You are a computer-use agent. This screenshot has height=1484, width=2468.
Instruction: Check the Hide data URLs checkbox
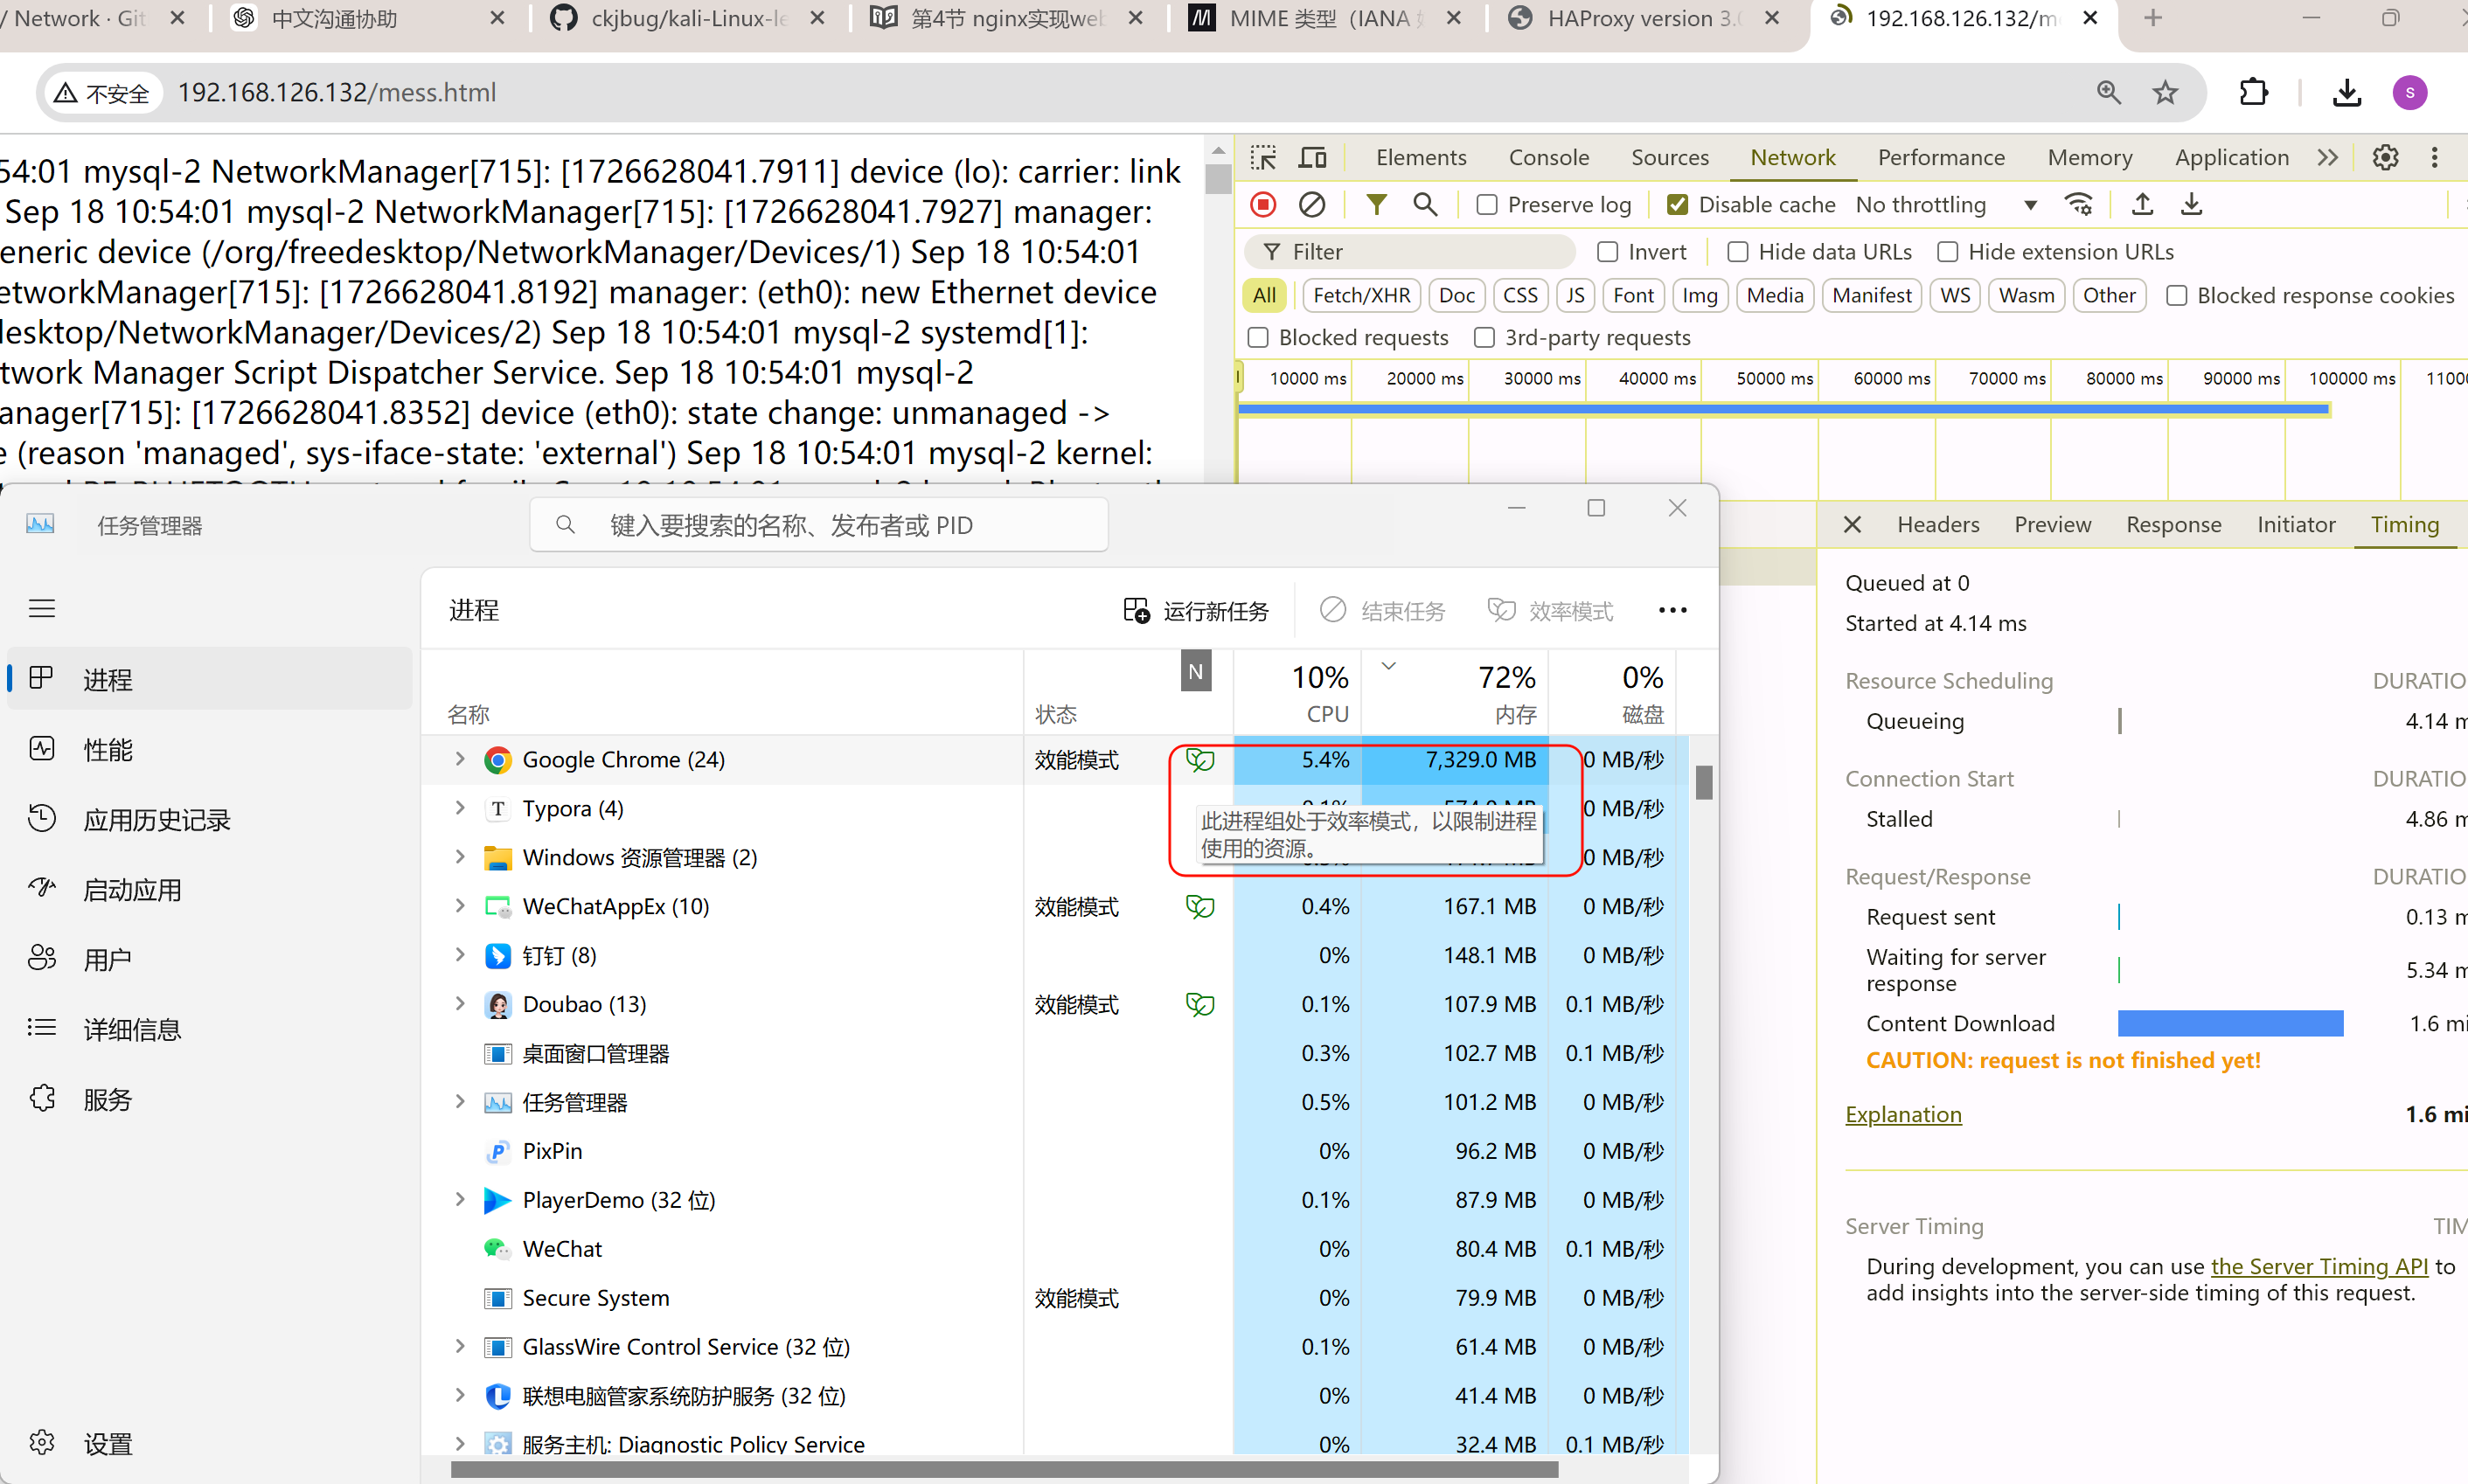(x=1738, y=252)
